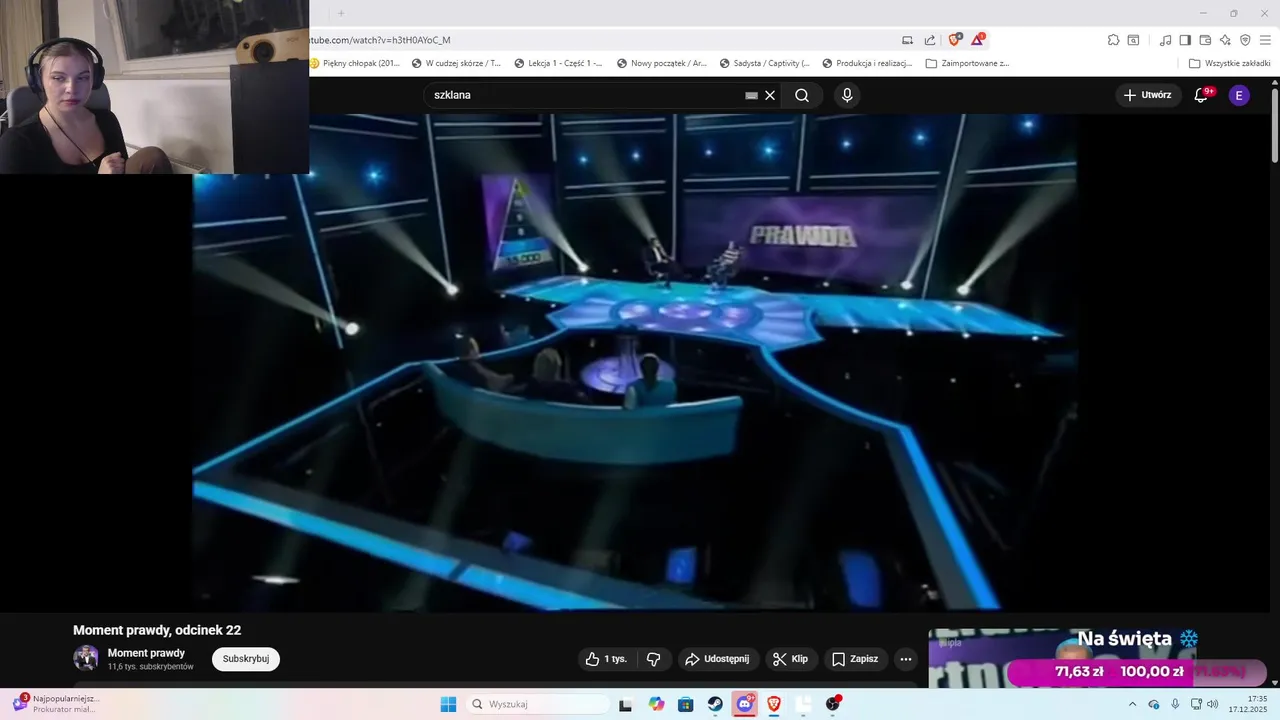Show hidden system tray icons chevron
The height and width of the screenshot is (720, 1280).
[1133, 704]
